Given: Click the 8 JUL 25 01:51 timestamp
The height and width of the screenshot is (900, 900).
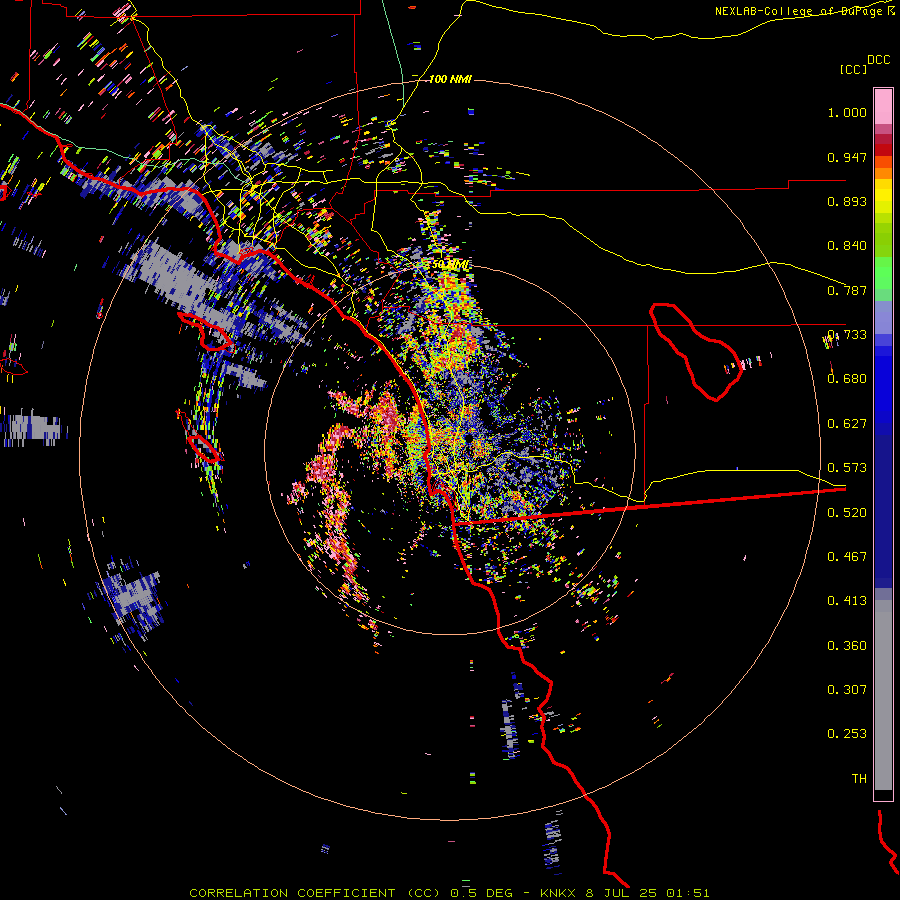Looking at the screenshot, I should tap(647, 893).
